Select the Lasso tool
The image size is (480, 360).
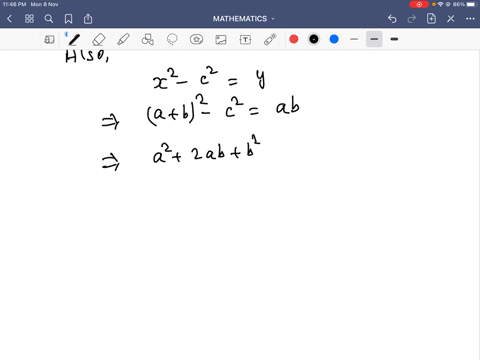tap(172, 40)
